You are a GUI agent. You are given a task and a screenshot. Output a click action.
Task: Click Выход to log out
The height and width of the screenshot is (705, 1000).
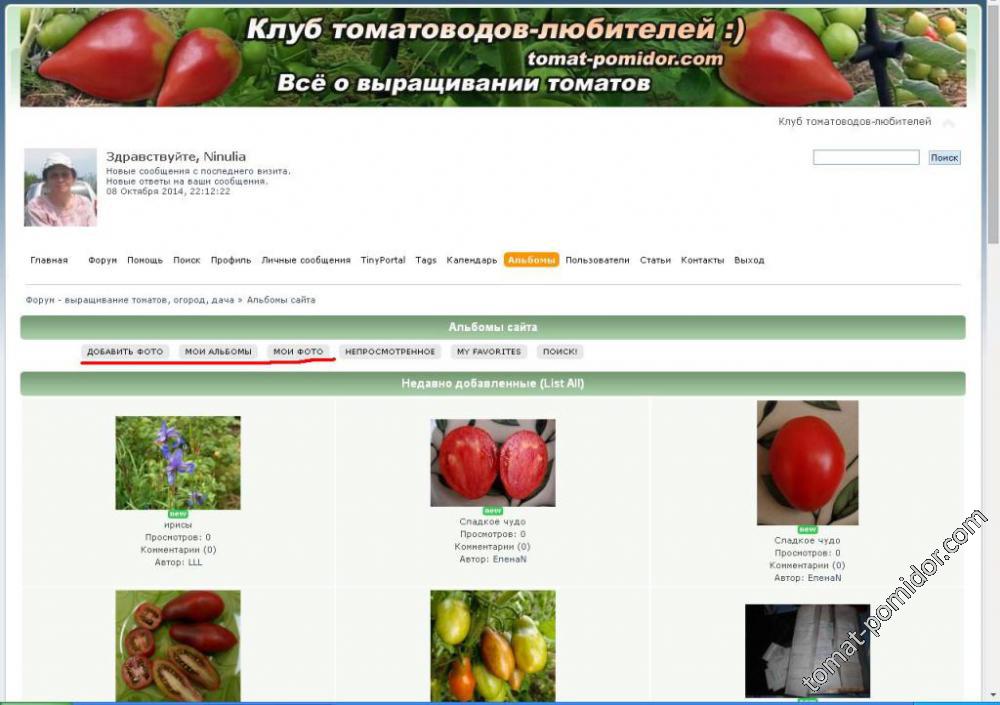(749, 260)
